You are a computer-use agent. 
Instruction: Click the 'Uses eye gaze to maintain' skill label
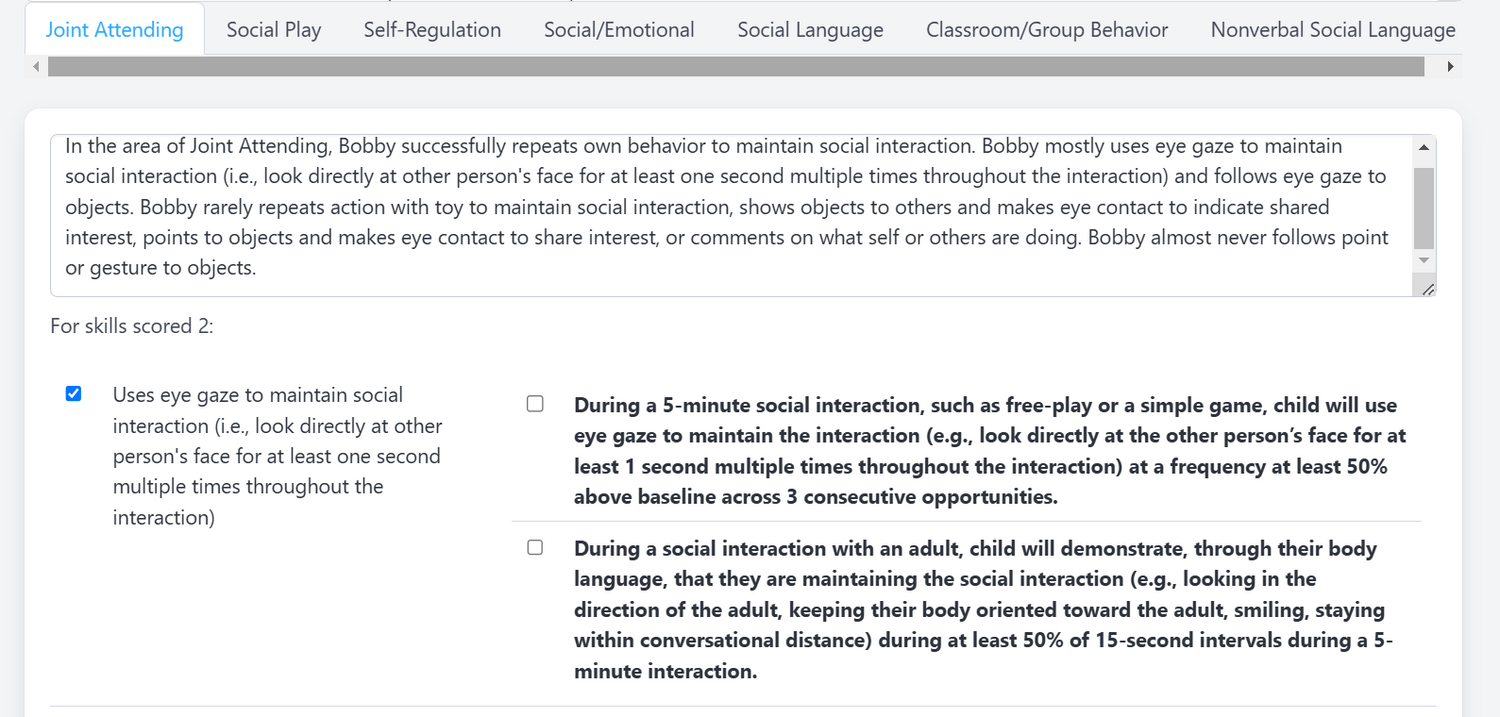pyautogui.click(x=277, y=456)
